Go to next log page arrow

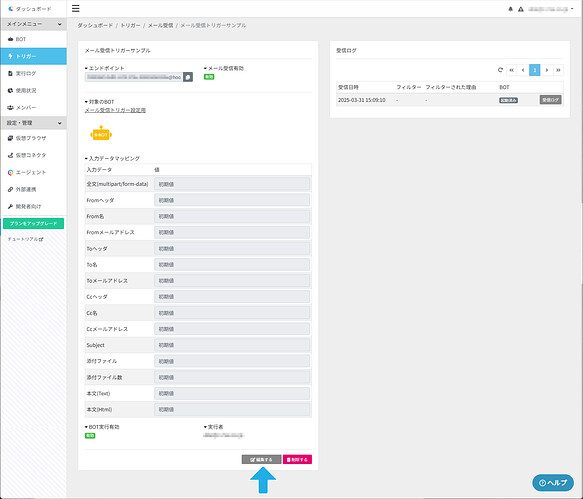pos(546,70)
